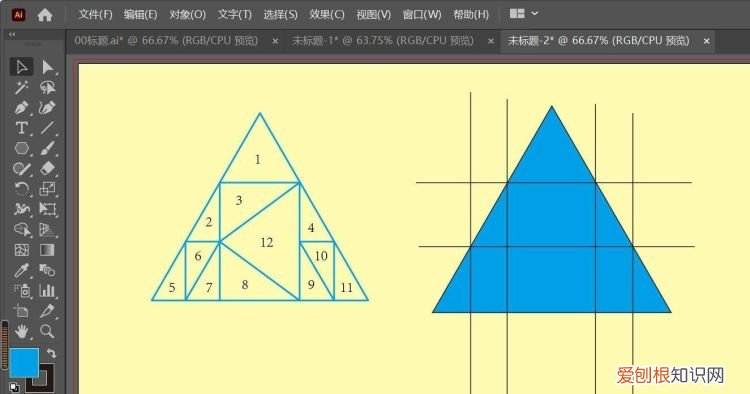The height and width of the screenshot is (394, 750).
Task: Select the Mesh tool
Action: tap(22, 250)
